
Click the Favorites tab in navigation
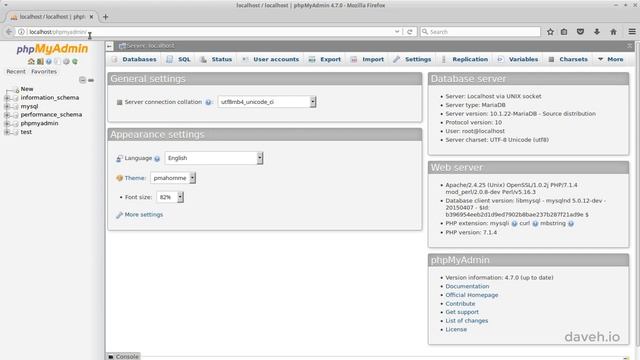coord(44,71)
